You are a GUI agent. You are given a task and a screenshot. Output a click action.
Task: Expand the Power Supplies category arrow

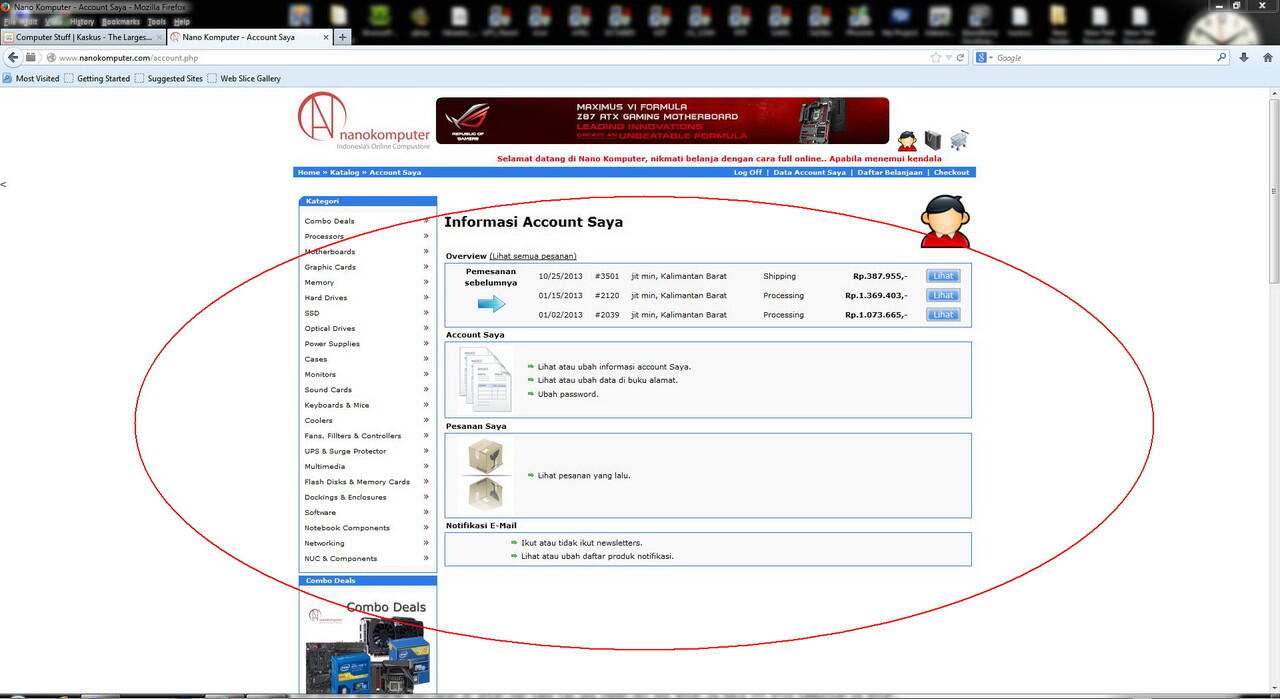point(426,343)
